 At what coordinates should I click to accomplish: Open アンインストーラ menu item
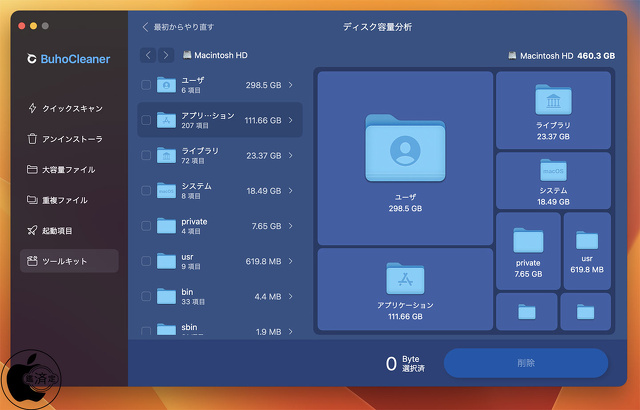69,139
